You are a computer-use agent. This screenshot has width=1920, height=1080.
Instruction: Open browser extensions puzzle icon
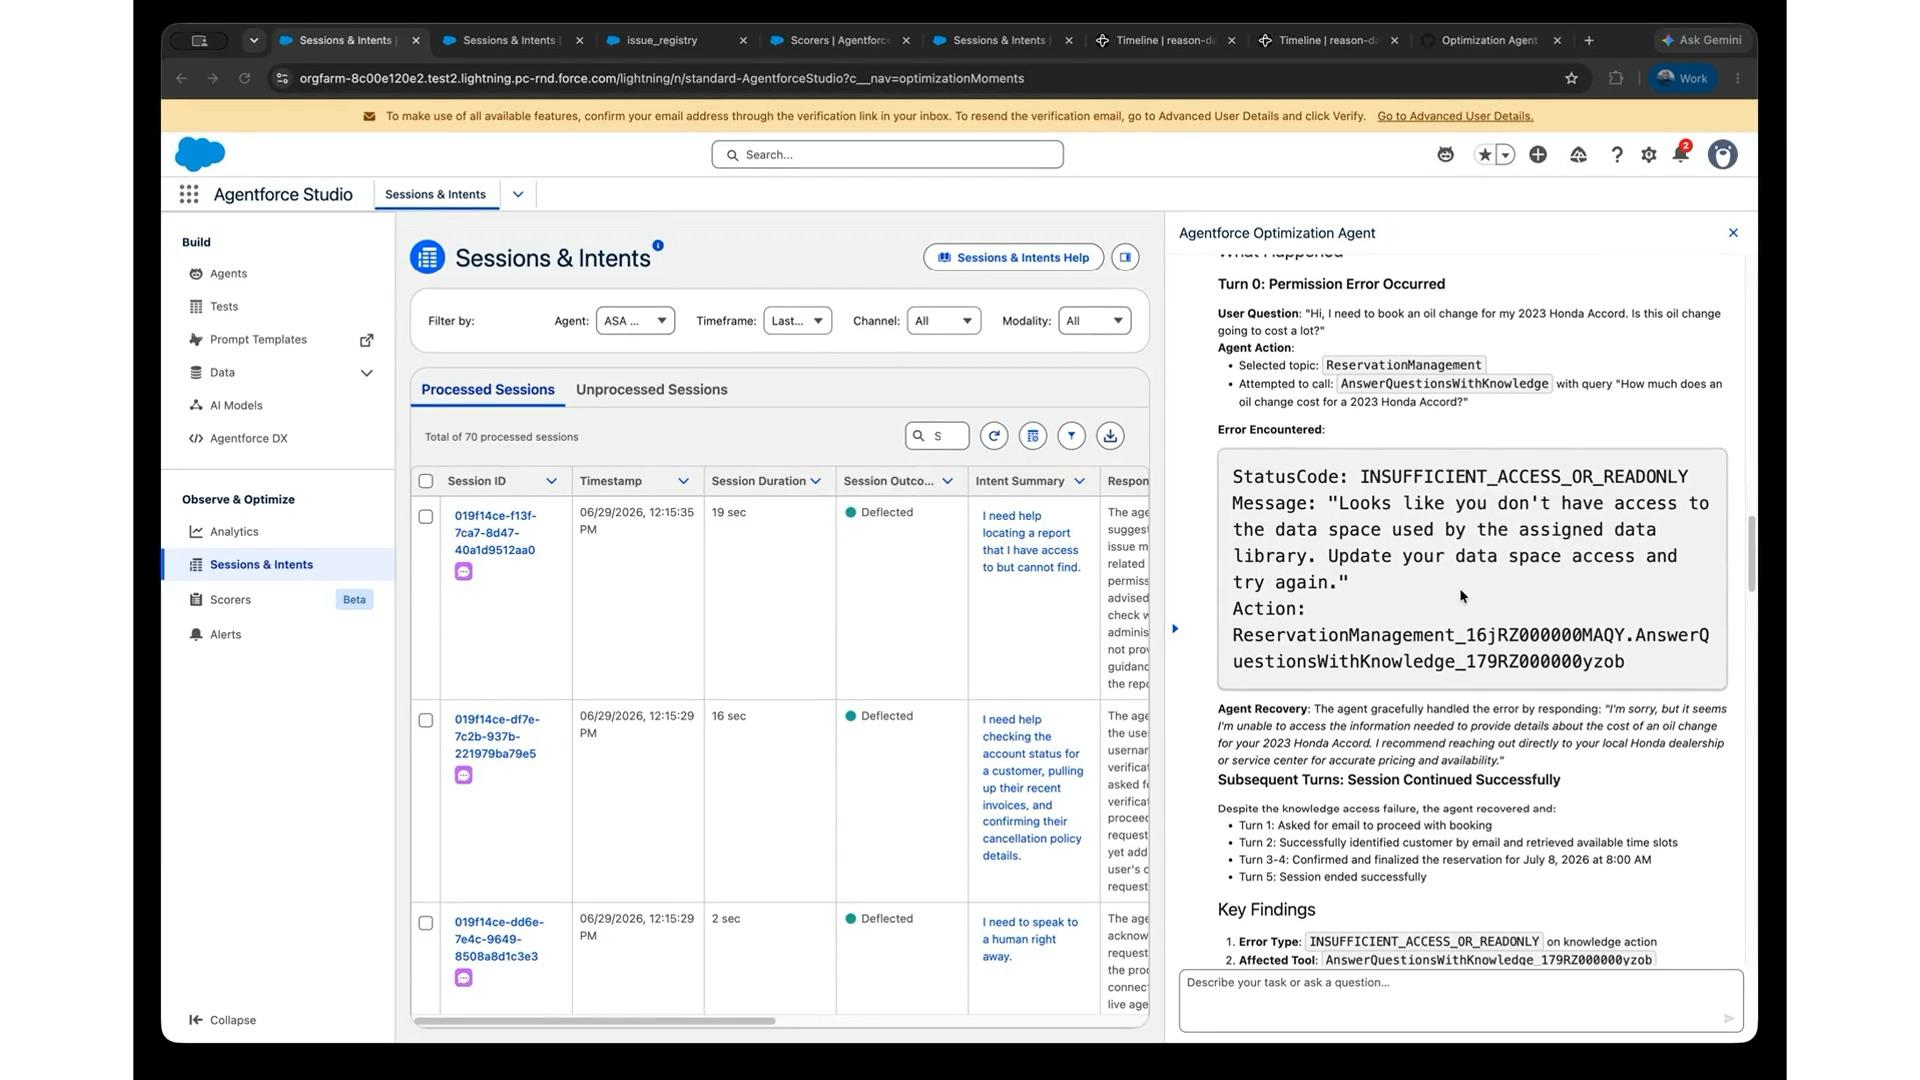pos(1615,78)
